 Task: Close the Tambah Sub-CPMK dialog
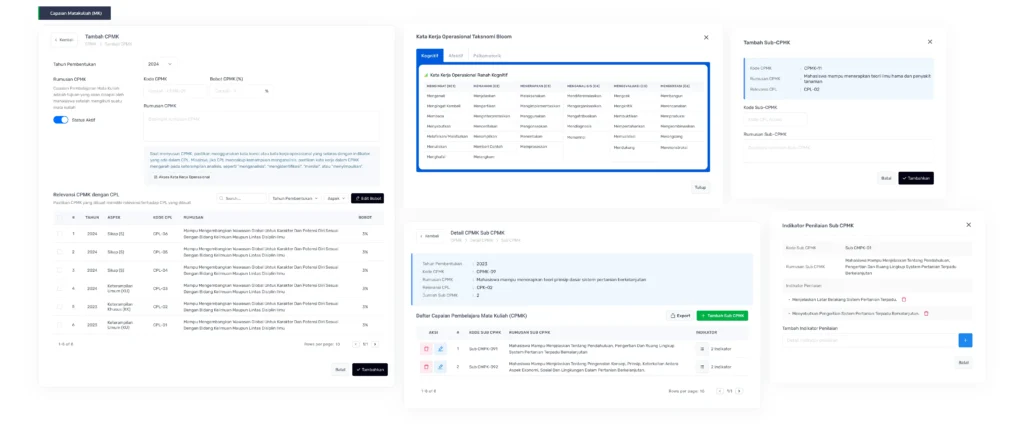point(930,42)
